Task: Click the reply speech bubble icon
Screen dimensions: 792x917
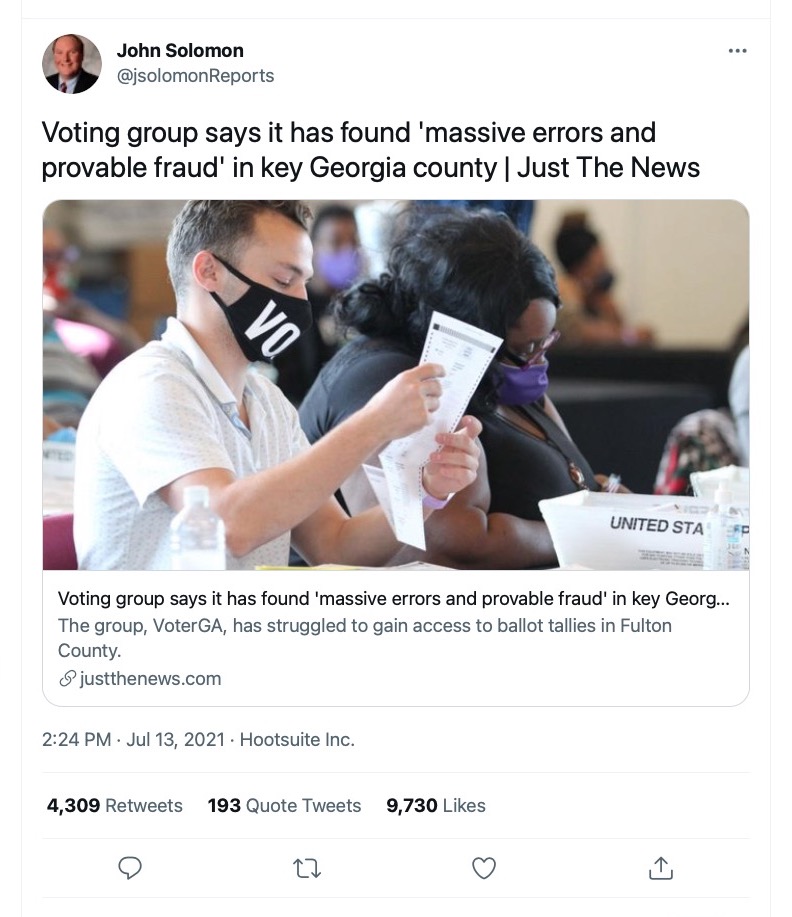Action: (130, 869)
